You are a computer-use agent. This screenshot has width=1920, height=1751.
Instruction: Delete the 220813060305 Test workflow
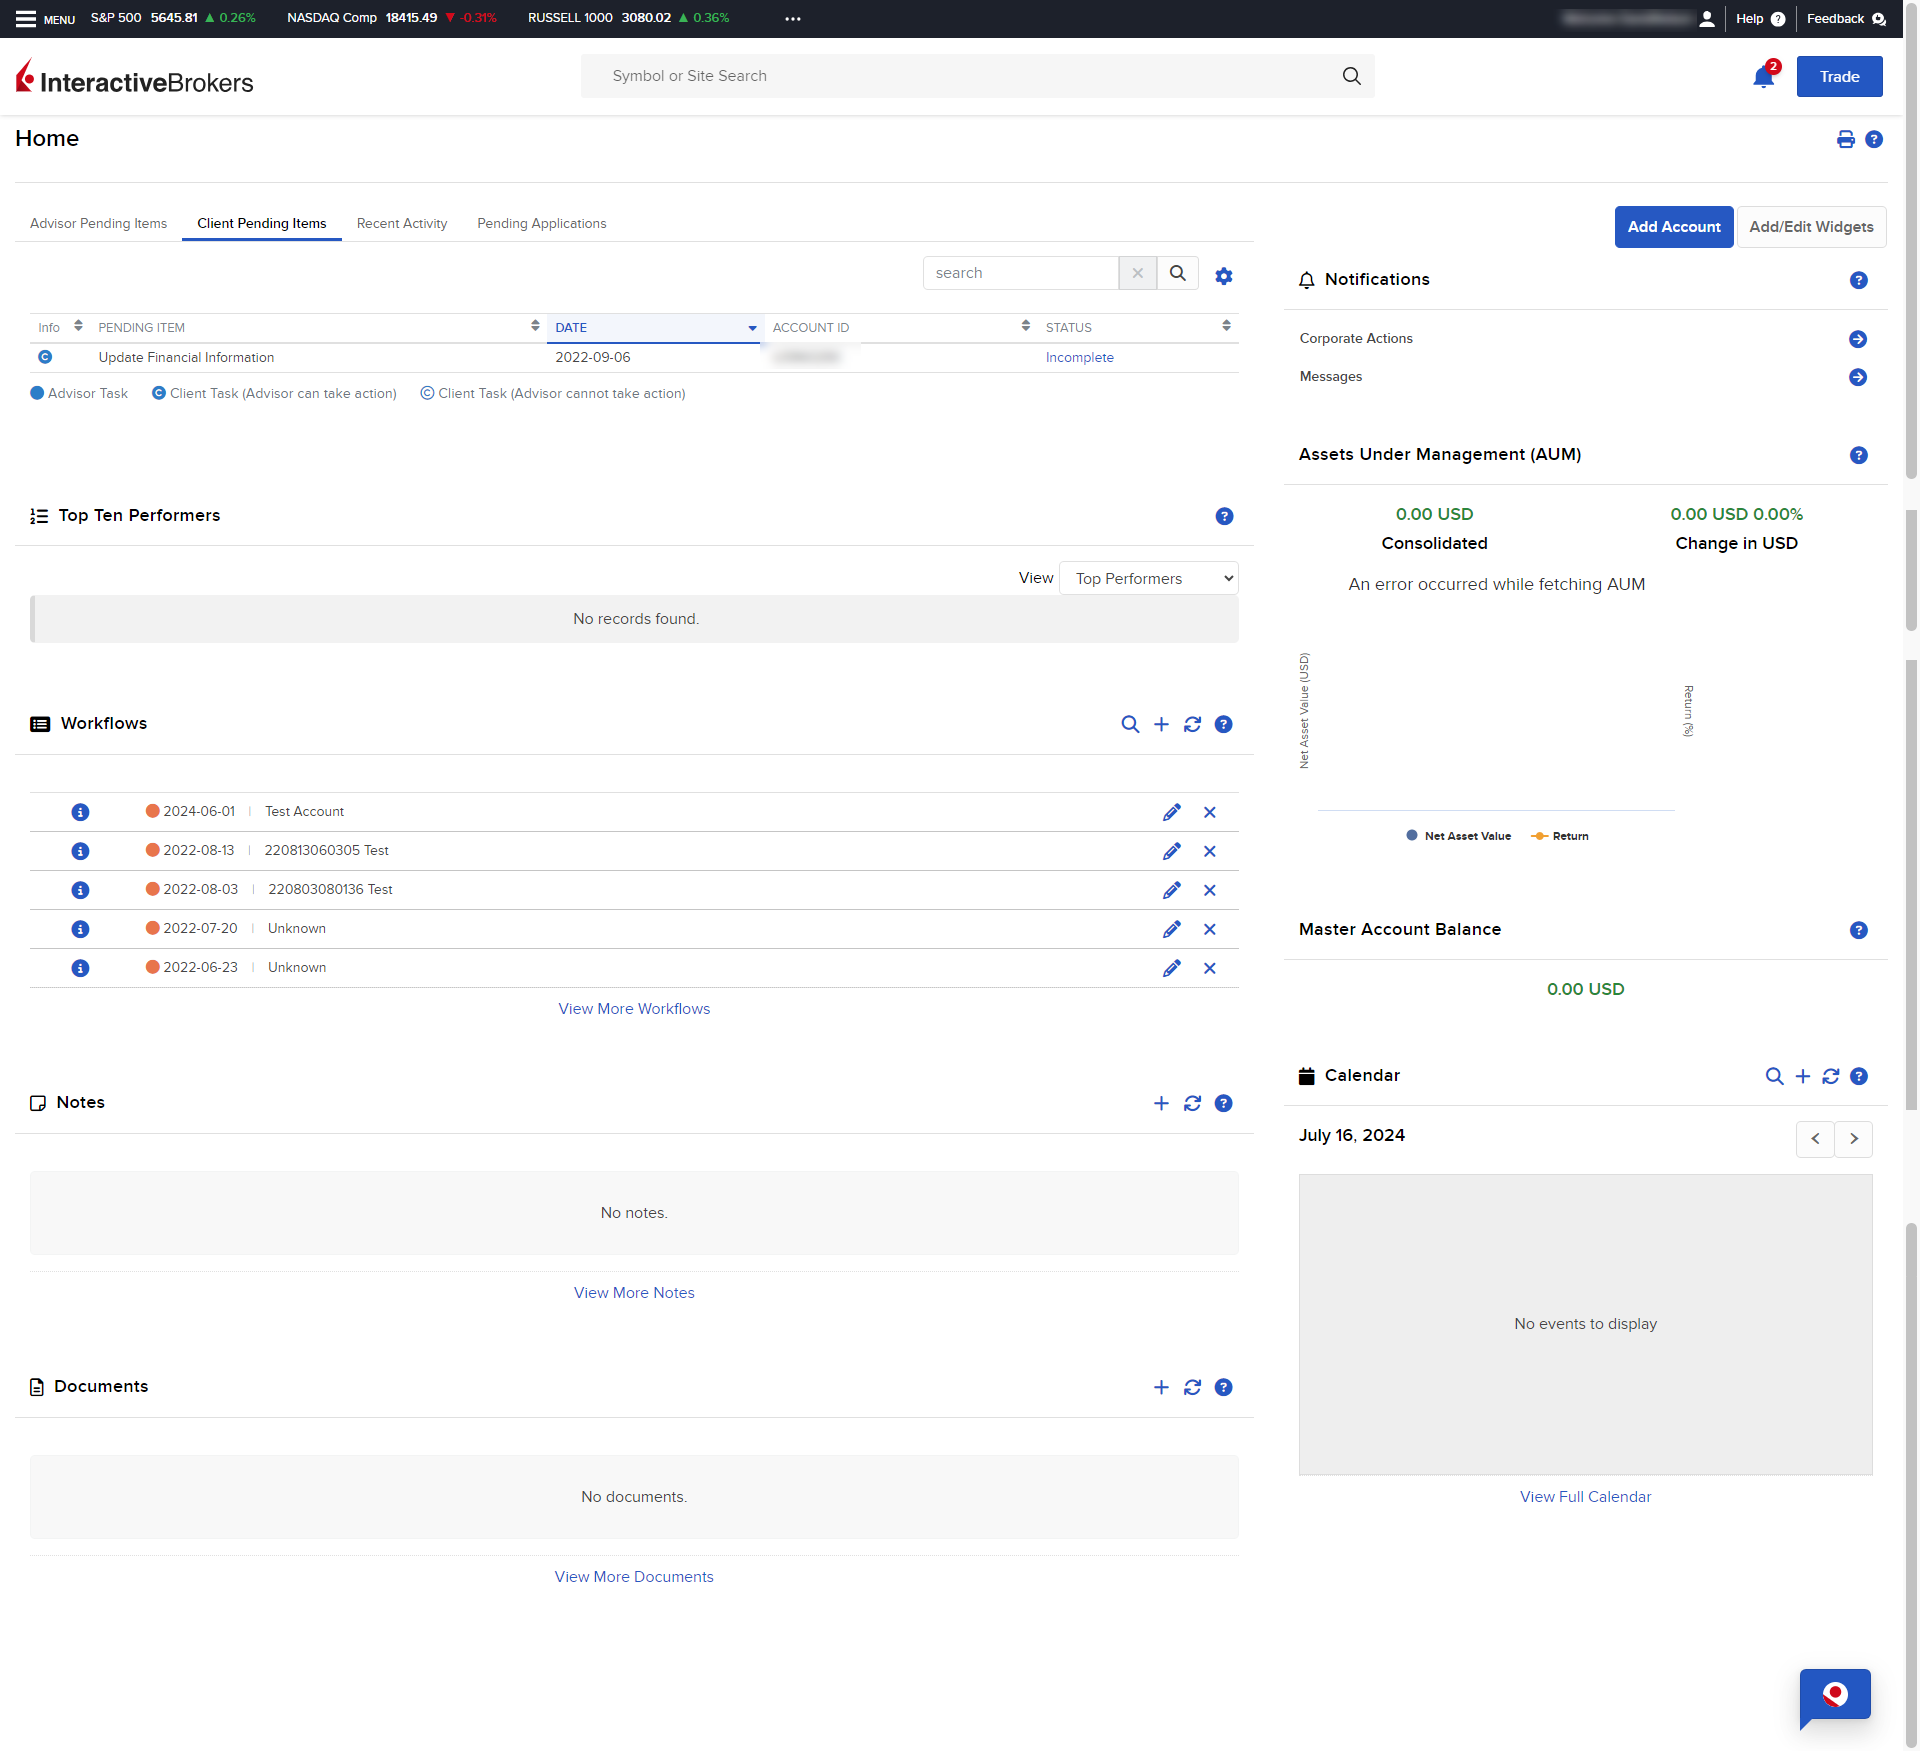[x=1210, y=851]
